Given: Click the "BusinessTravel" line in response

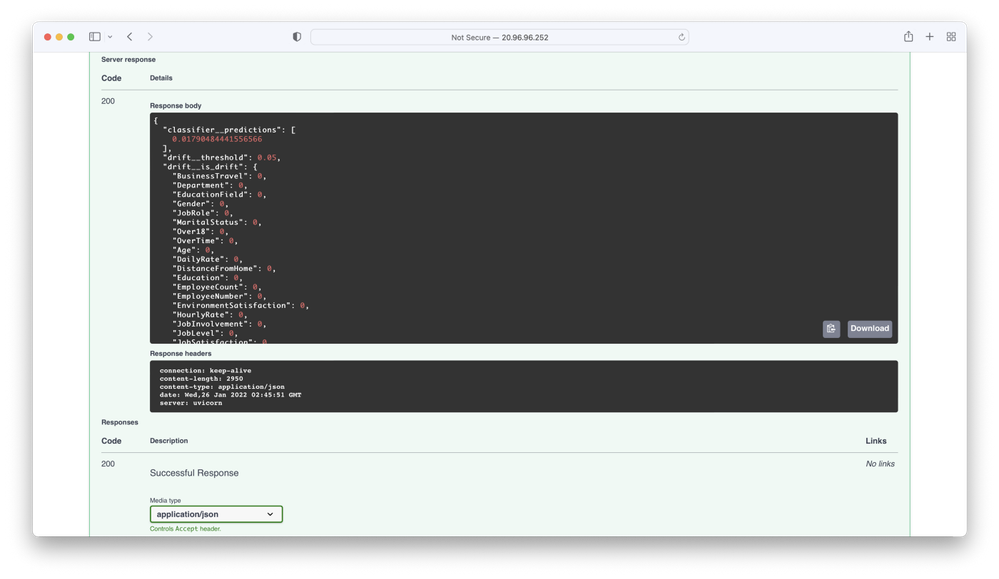Looking at the screenshot, I should pos(219,176).
